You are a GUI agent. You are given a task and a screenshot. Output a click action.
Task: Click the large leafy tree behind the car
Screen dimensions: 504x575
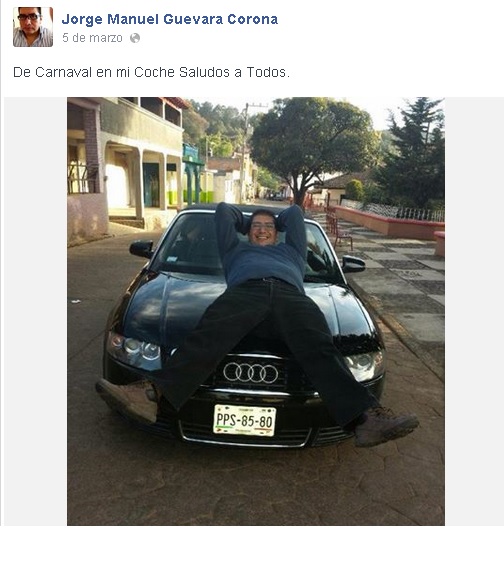pos(313,145)
